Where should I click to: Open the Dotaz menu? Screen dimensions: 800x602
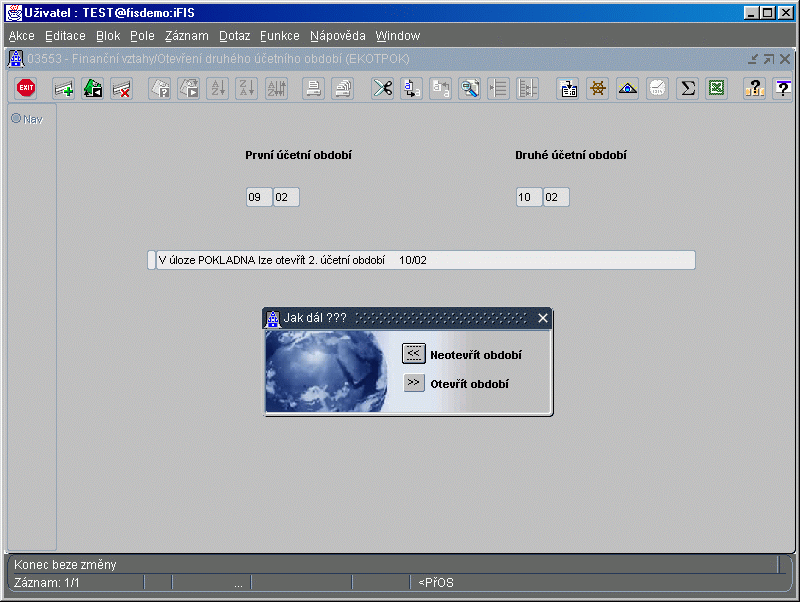235,36
